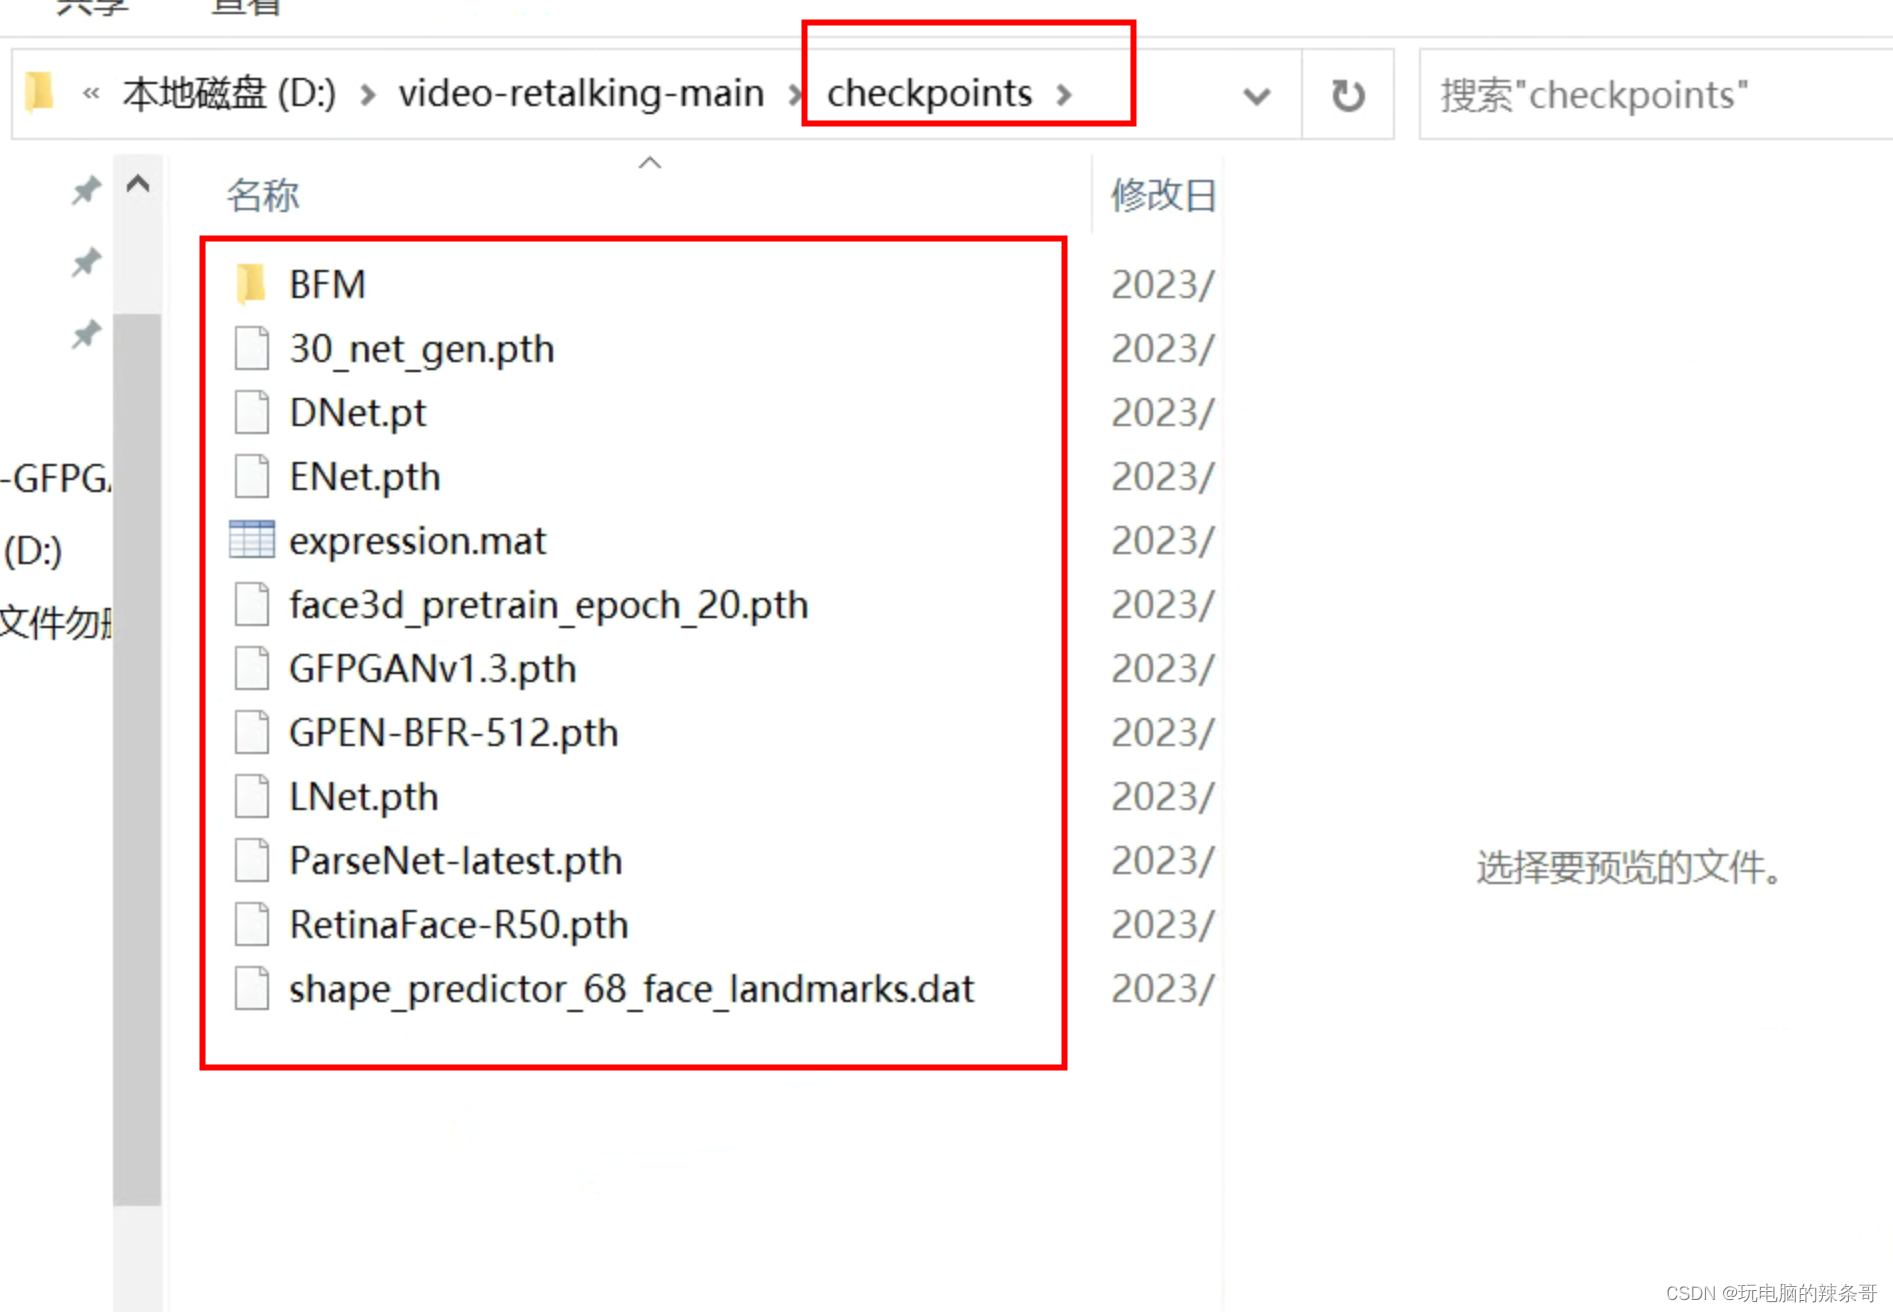
Task: Select the 30_net_gen.pth file icon
Action: pos(251,348)
